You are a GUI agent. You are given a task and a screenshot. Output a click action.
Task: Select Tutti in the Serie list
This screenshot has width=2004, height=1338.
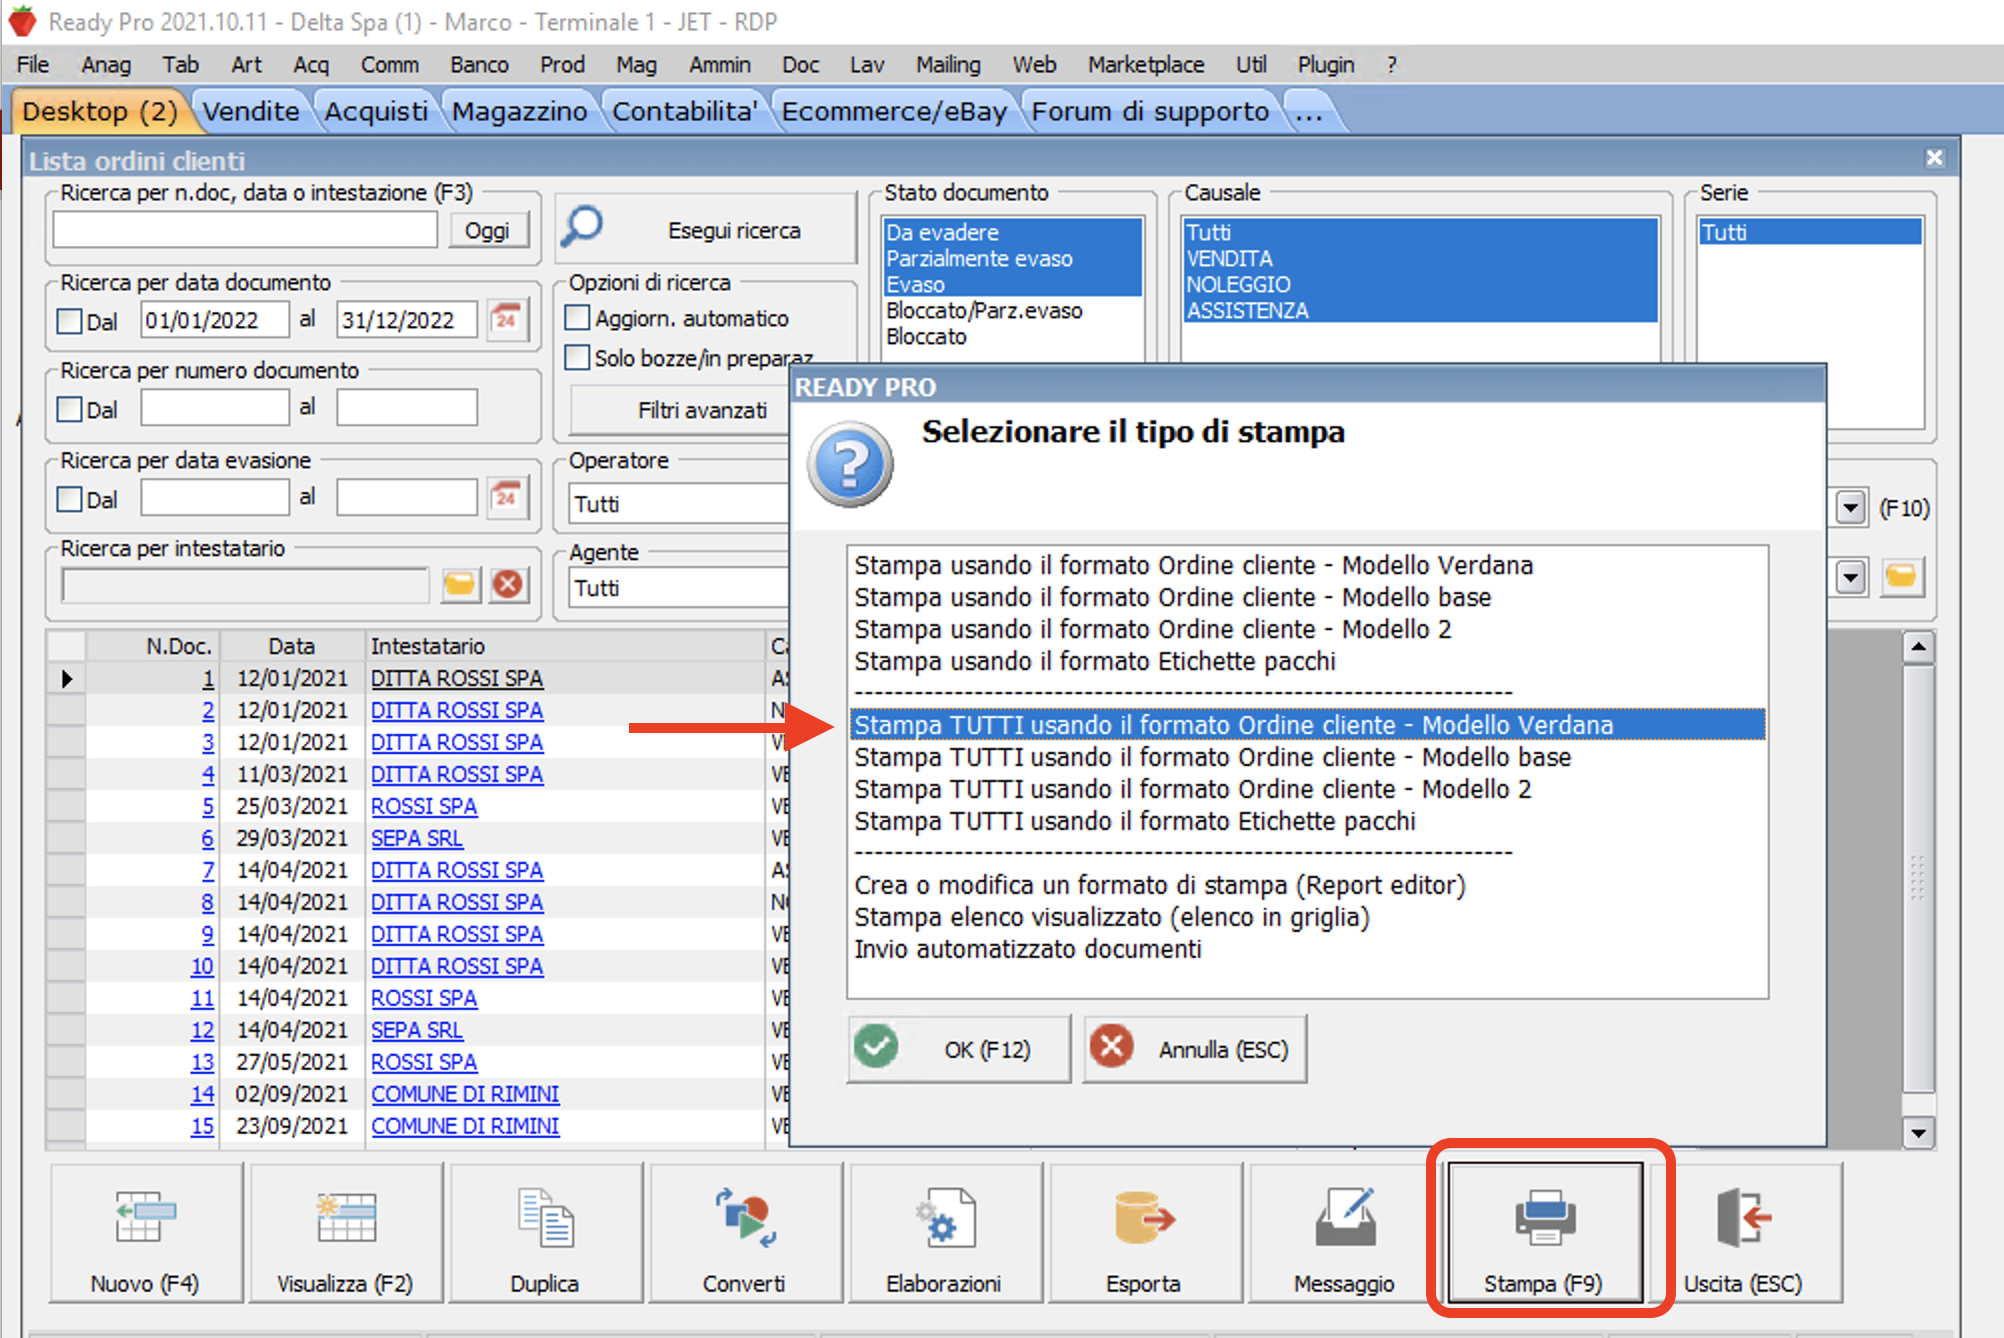1810,232
